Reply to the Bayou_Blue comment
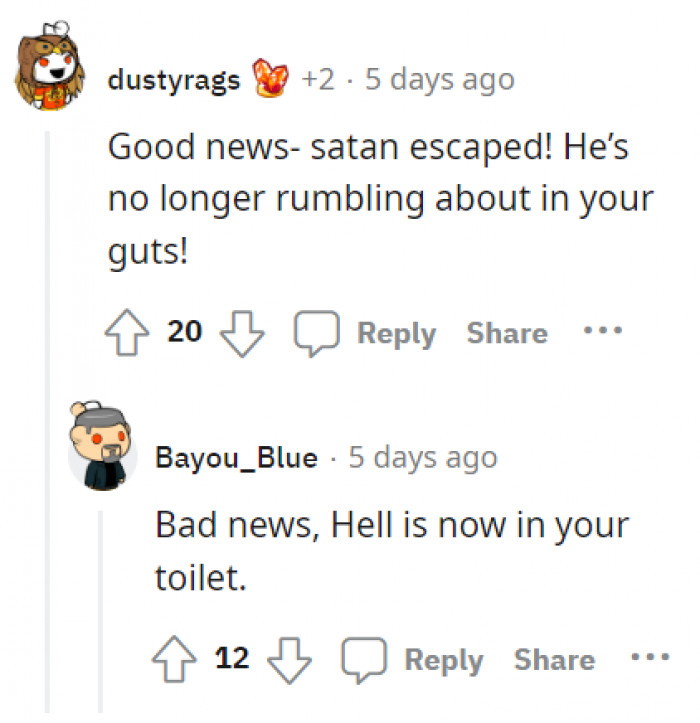Image resolution: width=700 pixels, height=723 pixels. 444,660
